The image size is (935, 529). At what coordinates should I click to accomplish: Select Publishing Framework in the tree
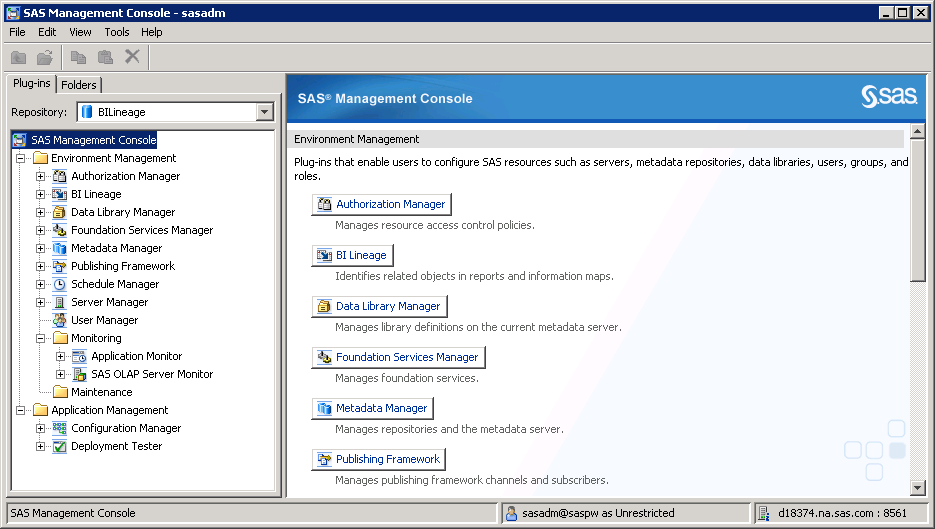click(123, 266)
